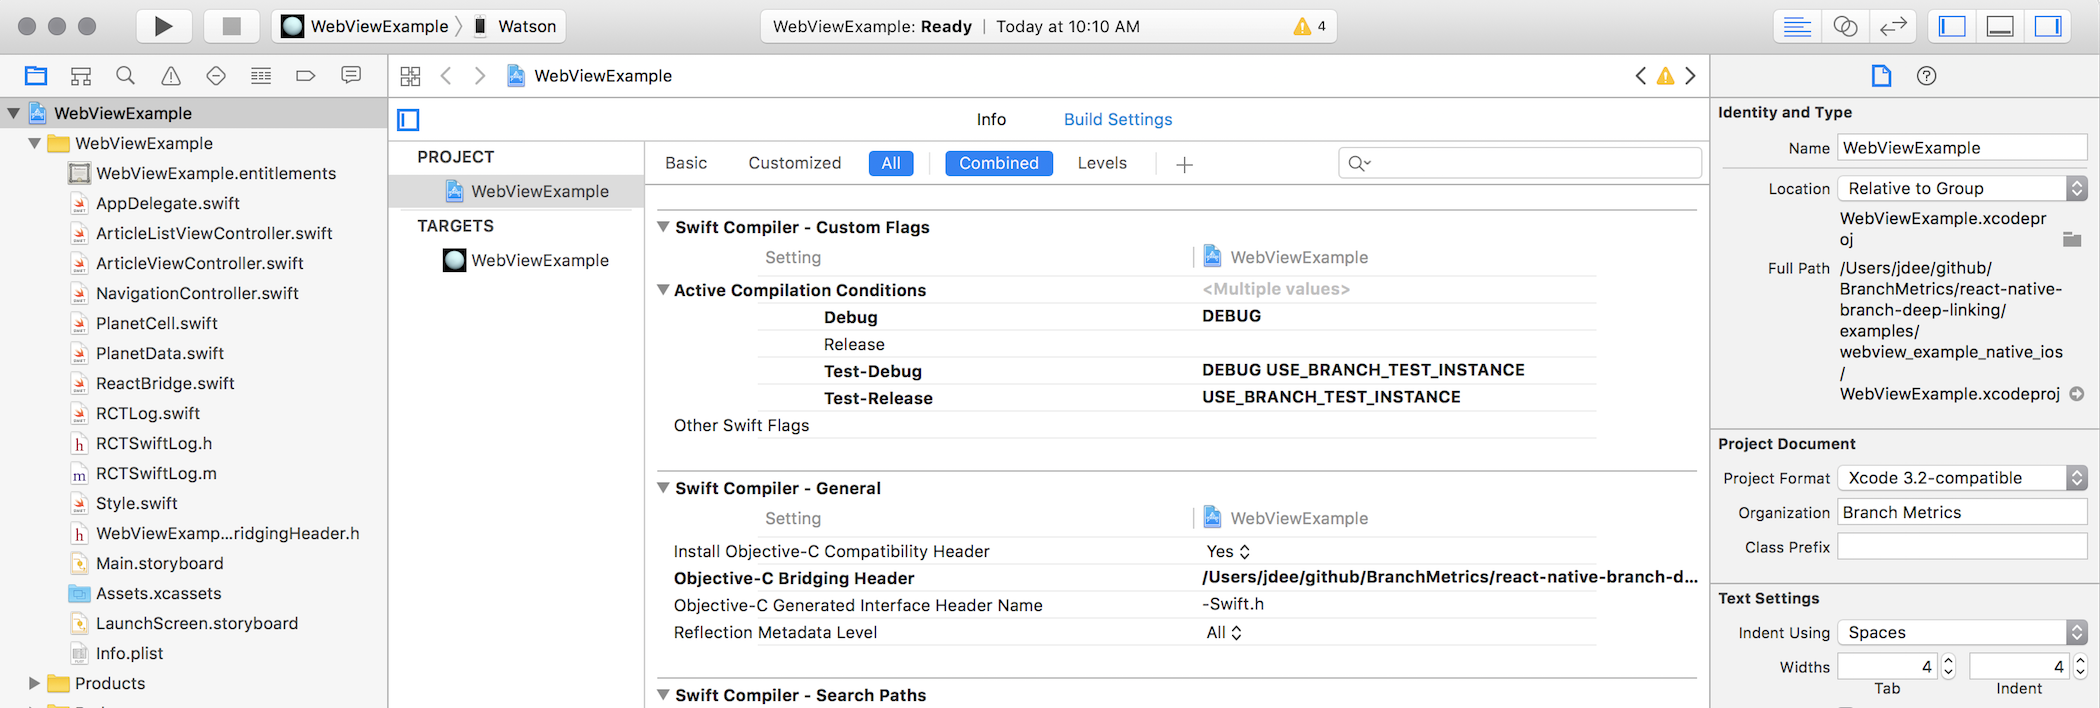Open the report navigator

click(x=351, y=75)
